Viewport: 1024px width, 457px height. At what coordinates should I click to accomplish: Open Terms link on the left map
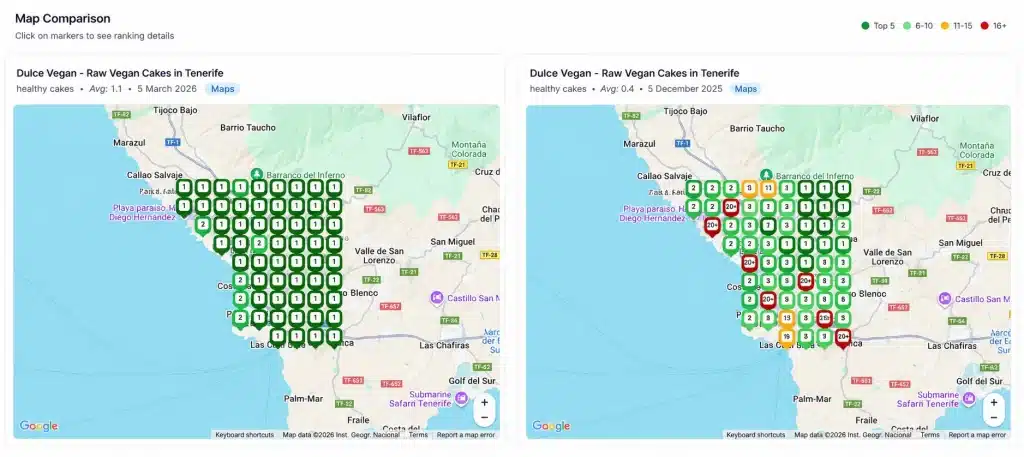(418, 435)
